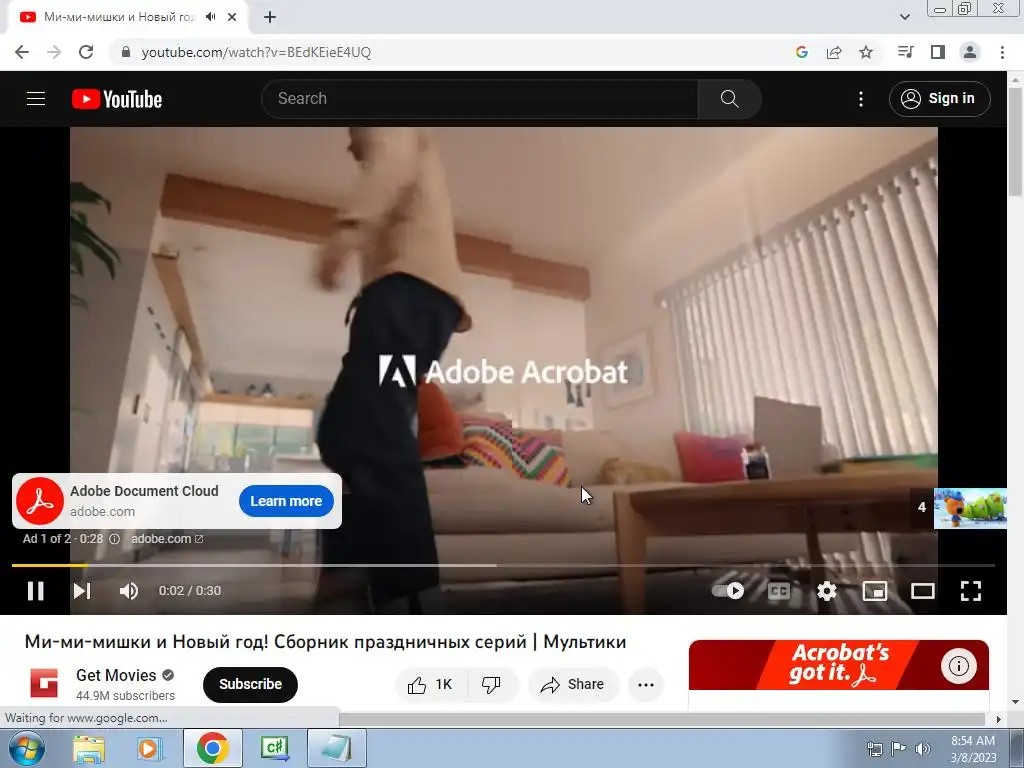Screen dimensions: 1024x768
Task: Click Learn more on Adobe ad
Action: point(286,501)
